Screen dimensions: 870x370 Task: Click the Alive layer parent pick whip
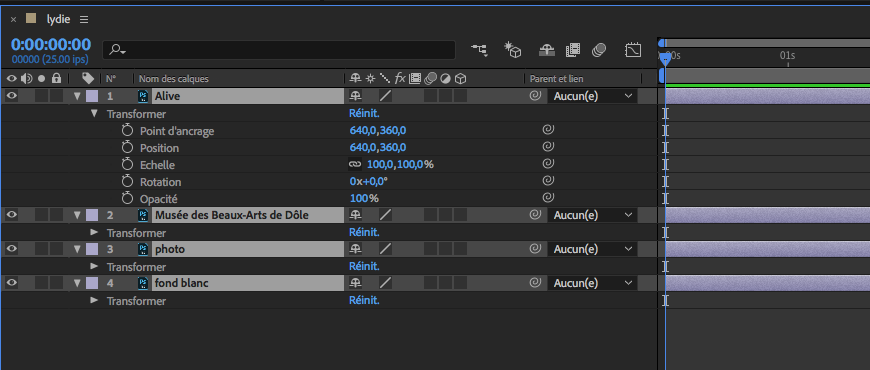point(535,96)
